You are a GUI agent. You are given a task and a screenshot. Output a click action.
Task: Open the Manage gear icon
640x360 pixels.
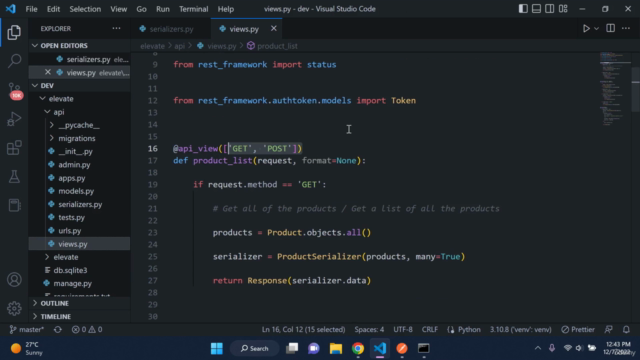point(14,309)
